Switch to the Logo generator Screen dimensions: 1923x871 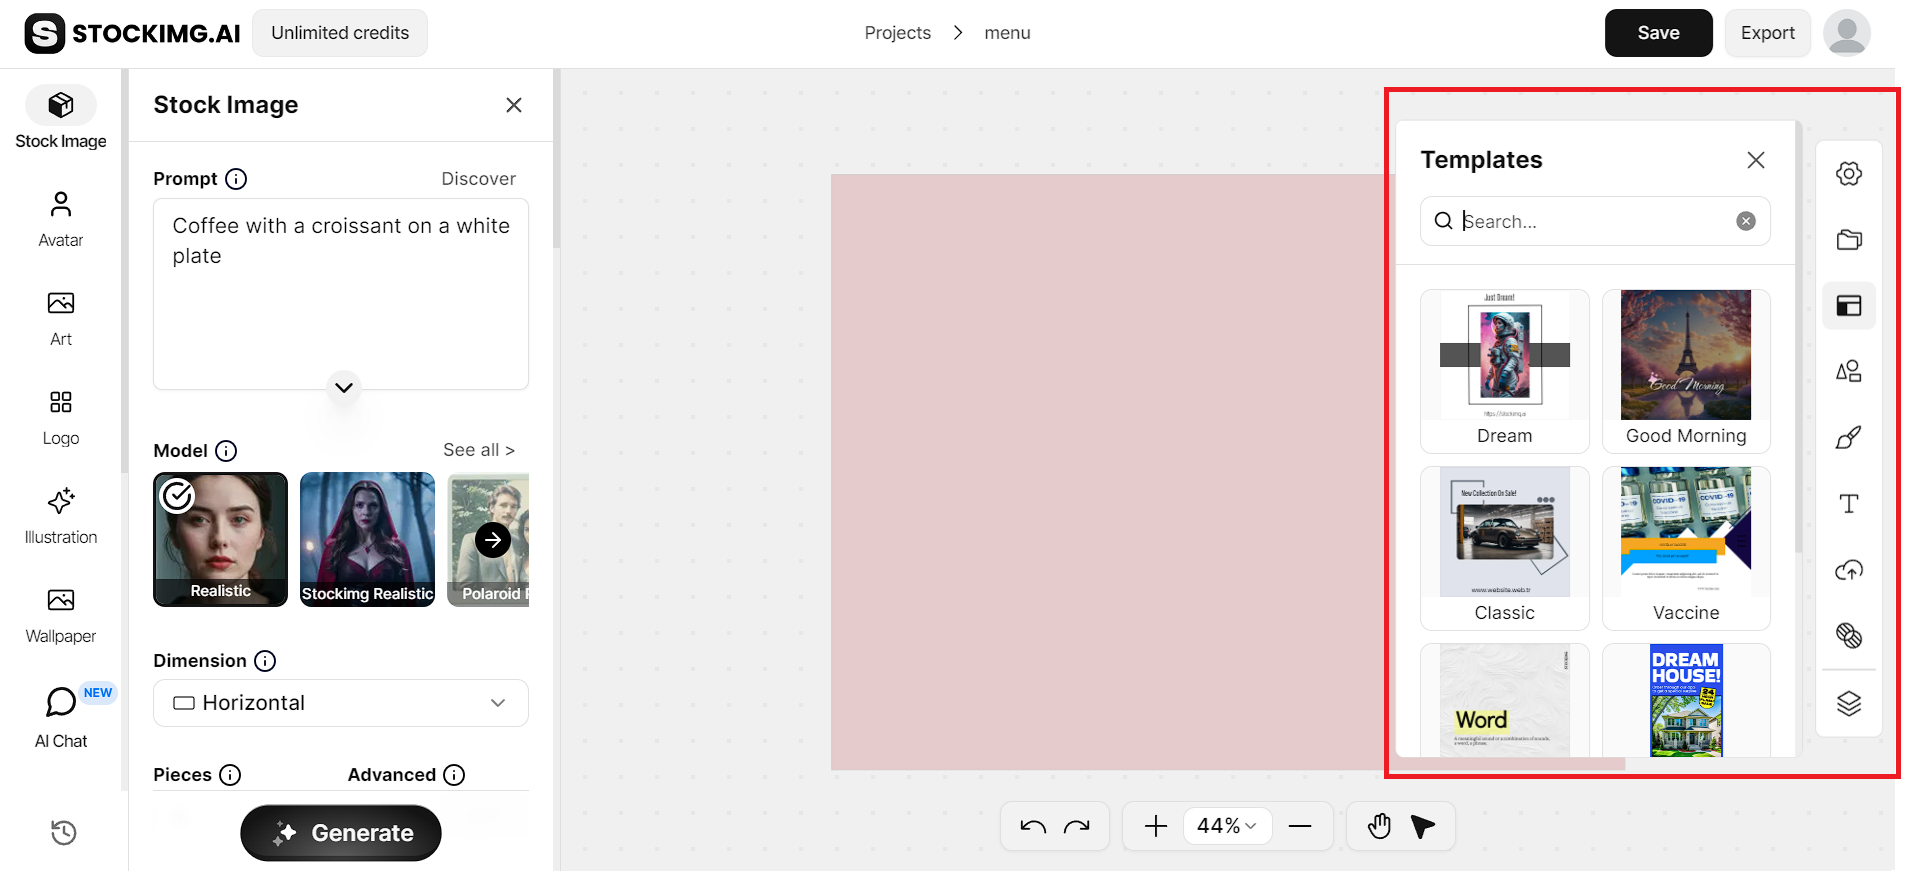pyautogui.click(x=60, y=416)
